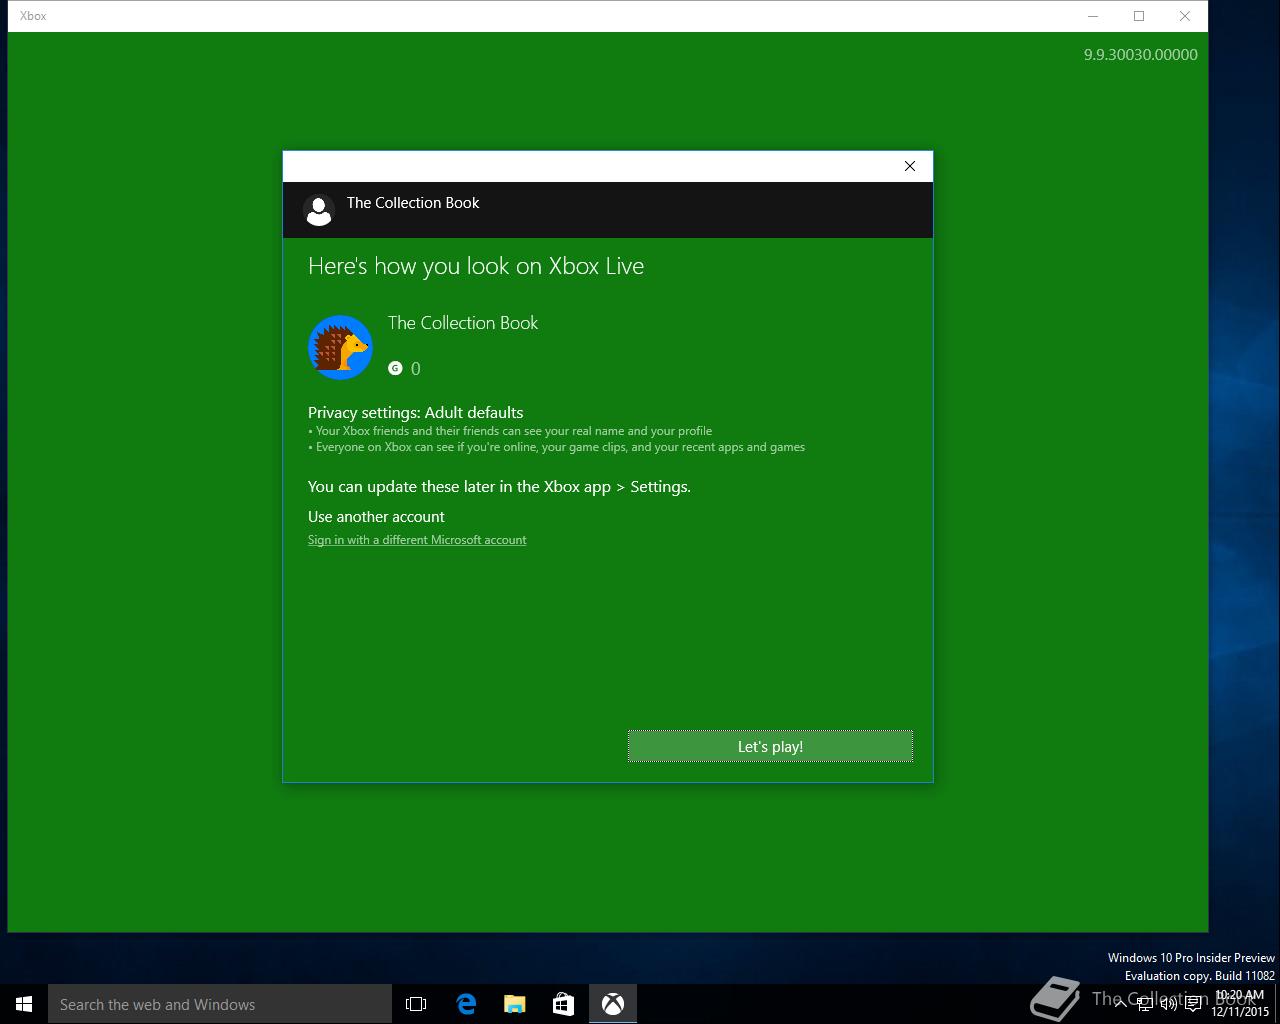This screenshot has height=1024, width=1280.
Task: Click the taskbar clock showing 12/11/2015
Action: click(x=1240, y=1003)
